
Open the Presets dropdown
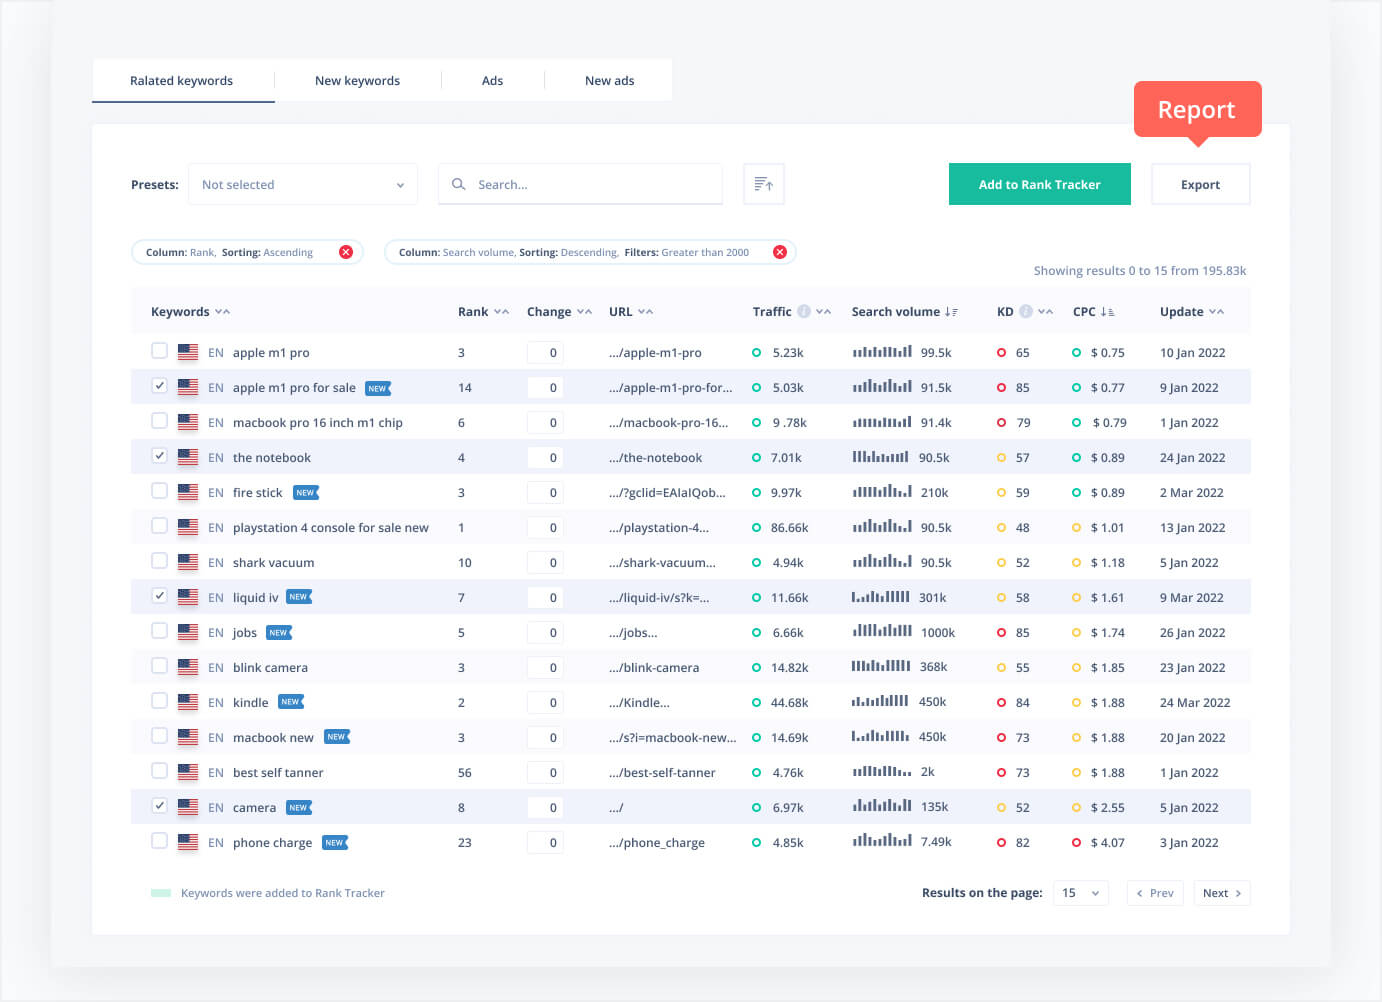pos(303,184)
